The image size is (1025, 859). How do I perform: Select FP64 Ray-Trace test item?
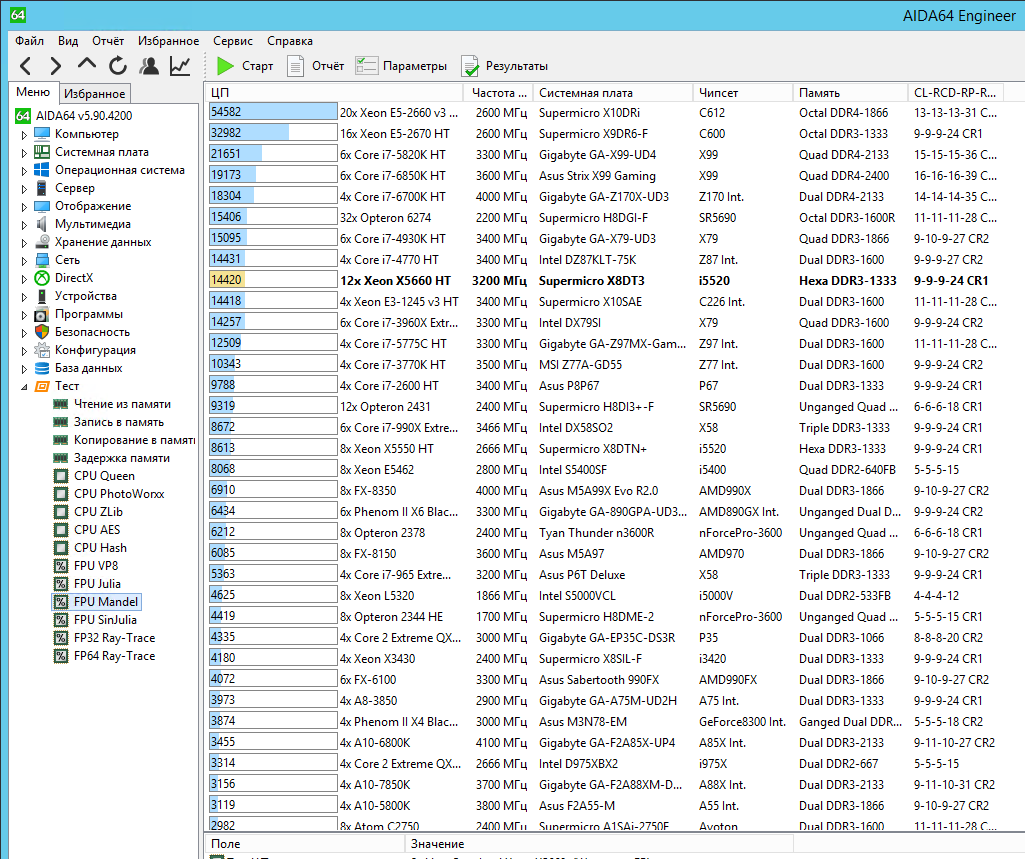[114, 656]
